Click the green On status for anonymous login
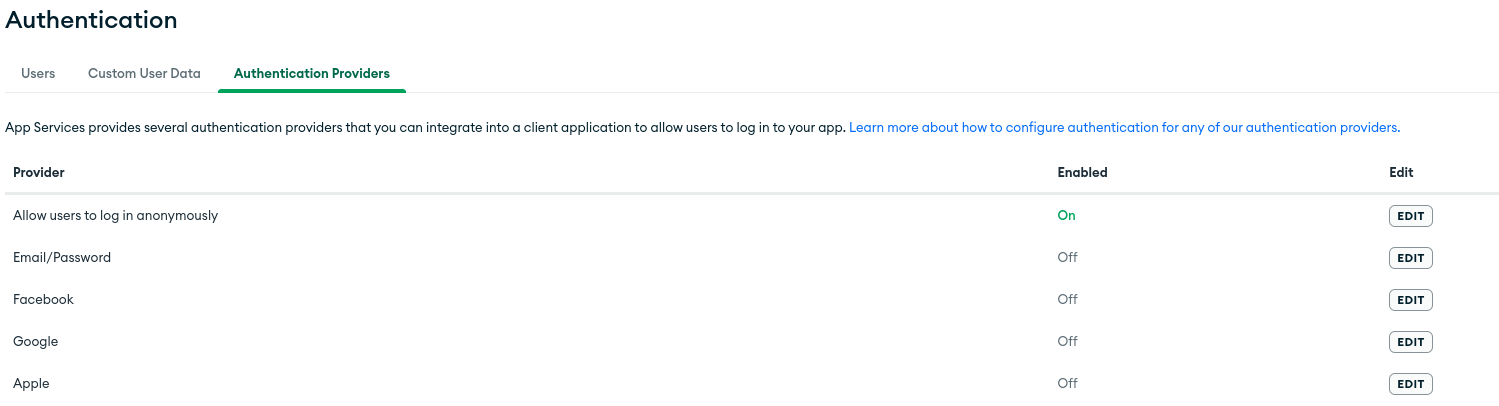 point(1066,215)
